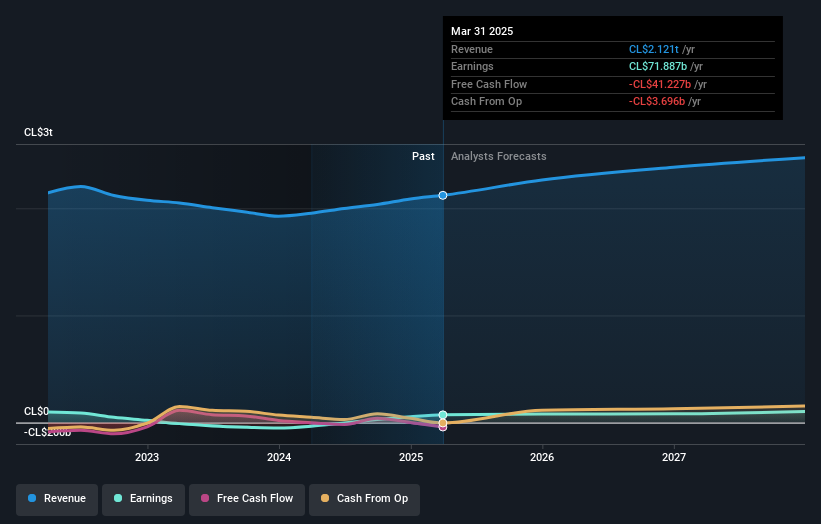Viewport: 821px width, 524px height.
Task: Click the CL$2.121t revenue value in tooltip
Action: click(x=653, y=49)
